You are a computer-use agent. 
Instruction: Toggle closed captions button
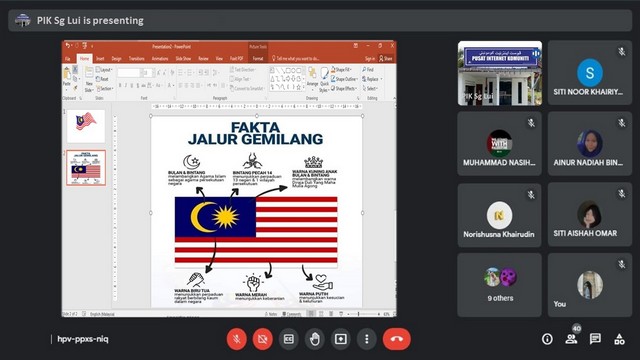289,339
